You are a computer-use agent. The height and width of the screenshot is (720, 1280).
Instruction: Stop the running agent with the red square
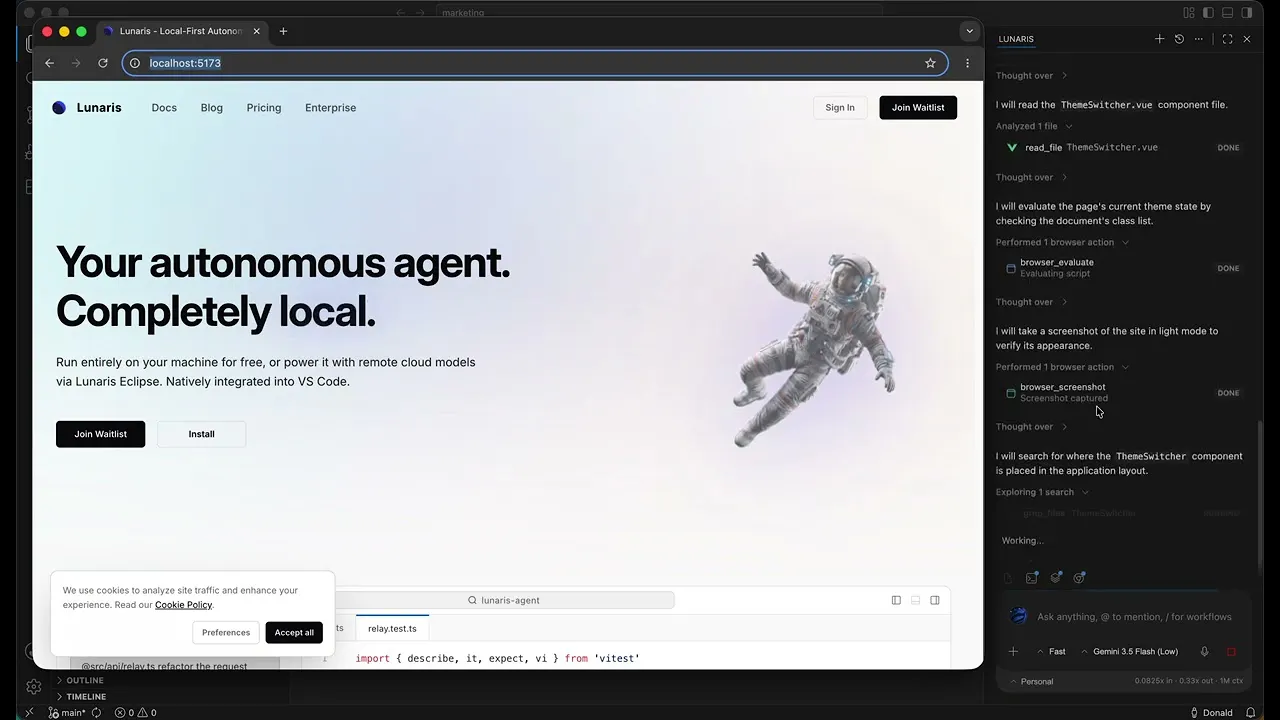point(1231,651)
